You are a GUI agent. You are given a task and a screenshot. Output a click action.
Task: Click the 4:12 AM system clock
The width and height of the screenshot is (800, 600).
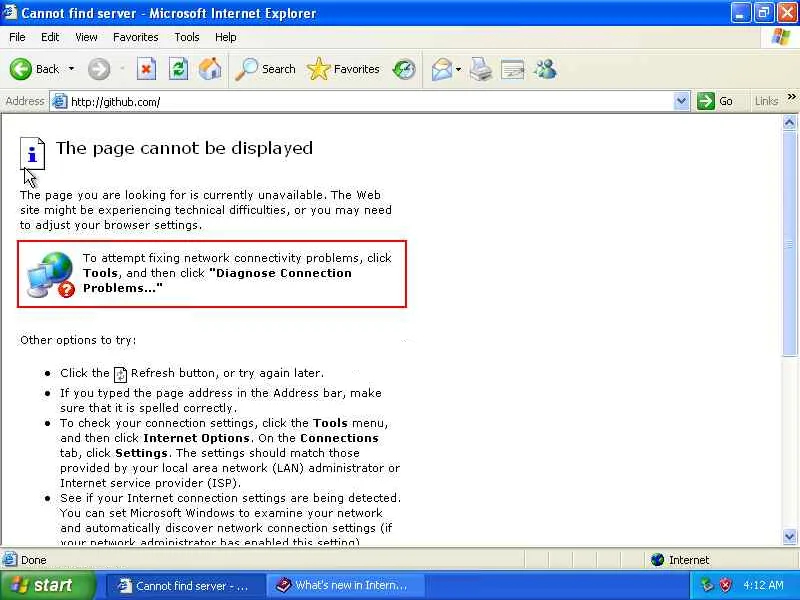[x=763, y=585]
